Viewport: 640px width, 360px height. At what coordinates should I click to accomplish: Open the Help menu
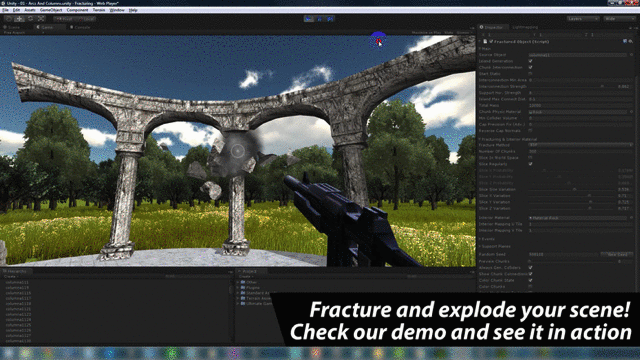pos(133,10)
